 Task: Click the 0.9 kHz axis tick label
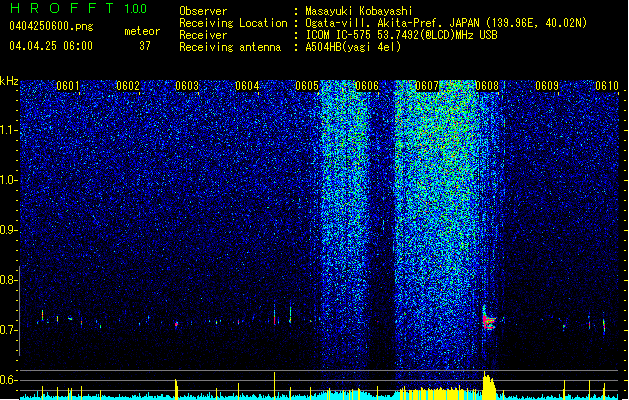(8, 230)
